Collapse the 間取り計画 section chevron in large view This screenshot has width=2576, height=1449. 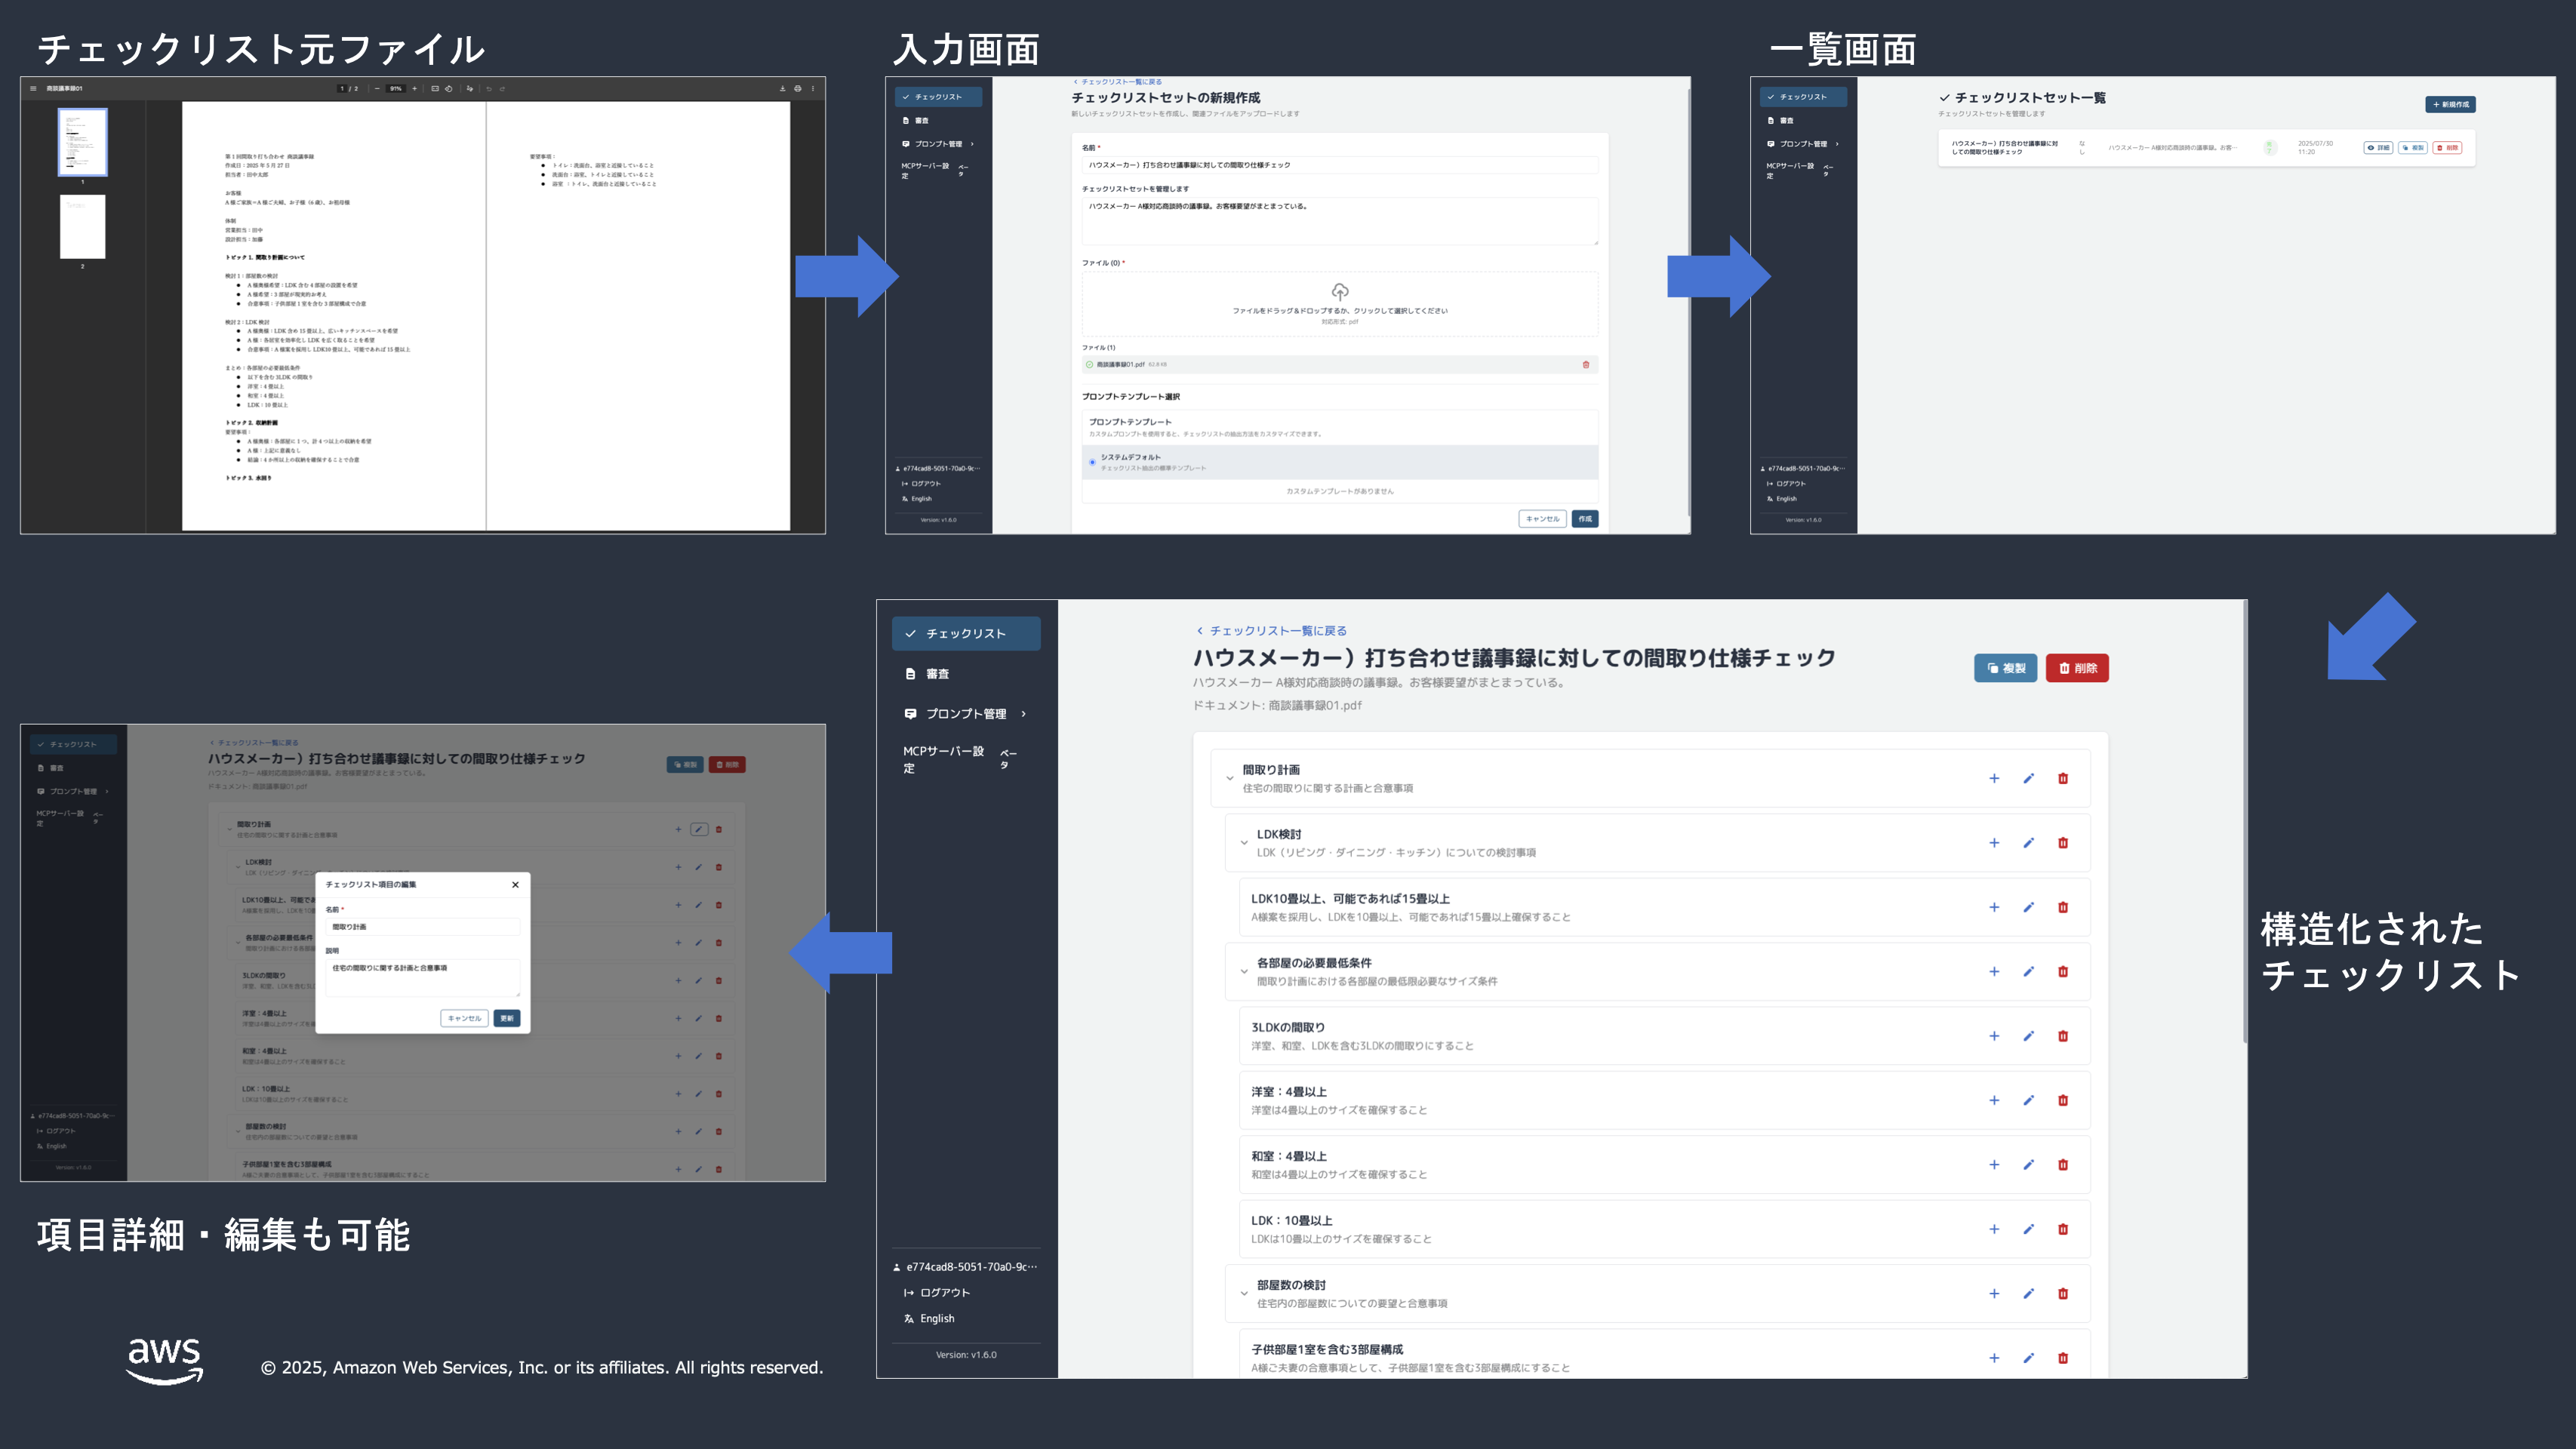(1229, 778)
